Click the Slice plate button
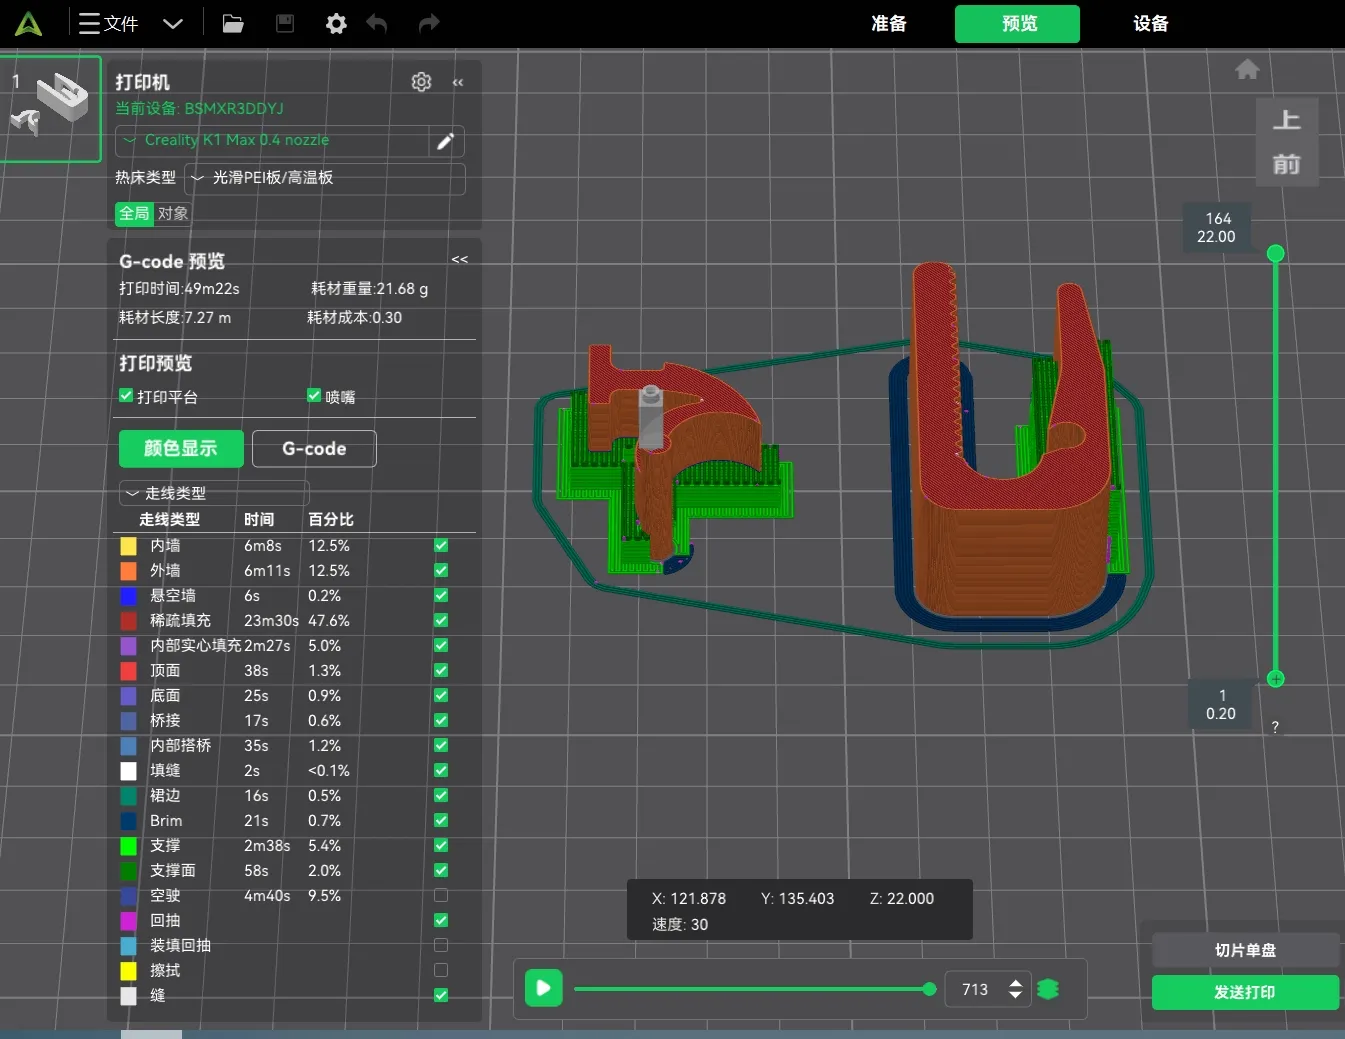 pyautogui.click(x=1245, y=950)
